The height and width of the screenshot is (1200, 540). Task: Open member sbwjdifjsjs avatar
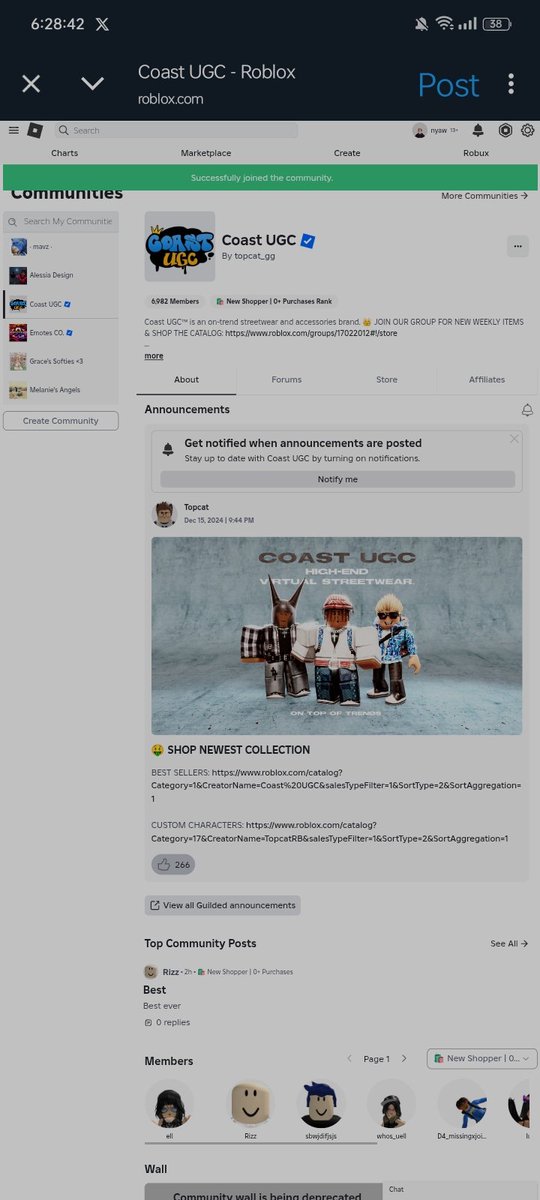[323, 1104]
